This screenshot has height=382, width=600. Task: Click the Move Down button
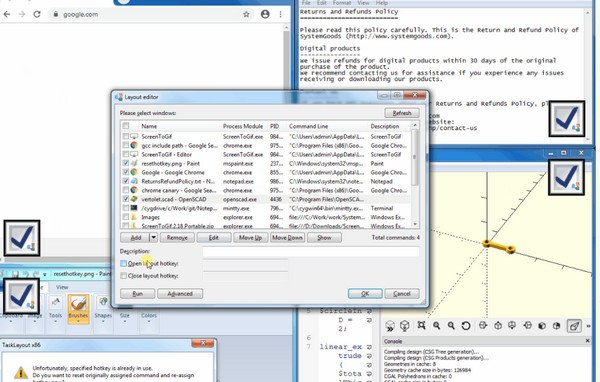287,238
